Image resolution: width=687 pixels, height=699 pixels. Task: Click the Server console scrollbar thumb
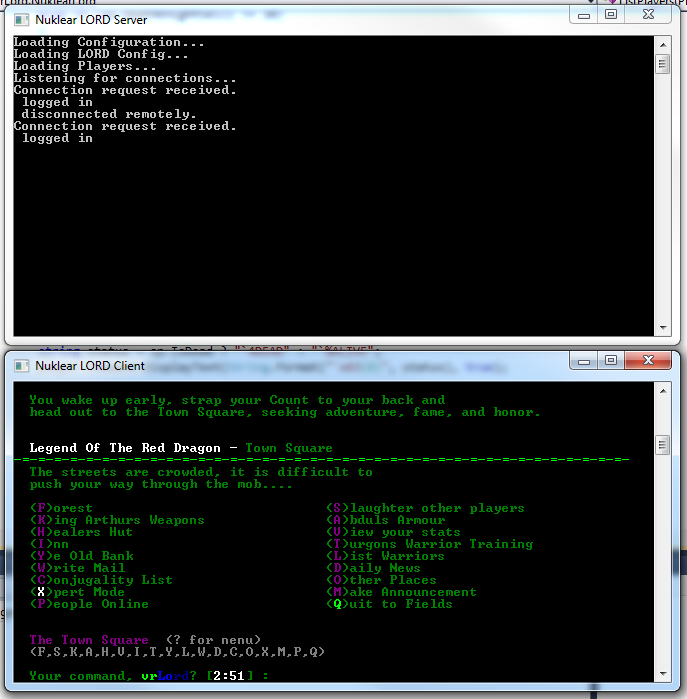pyautogui.click(x=662, y=64)
